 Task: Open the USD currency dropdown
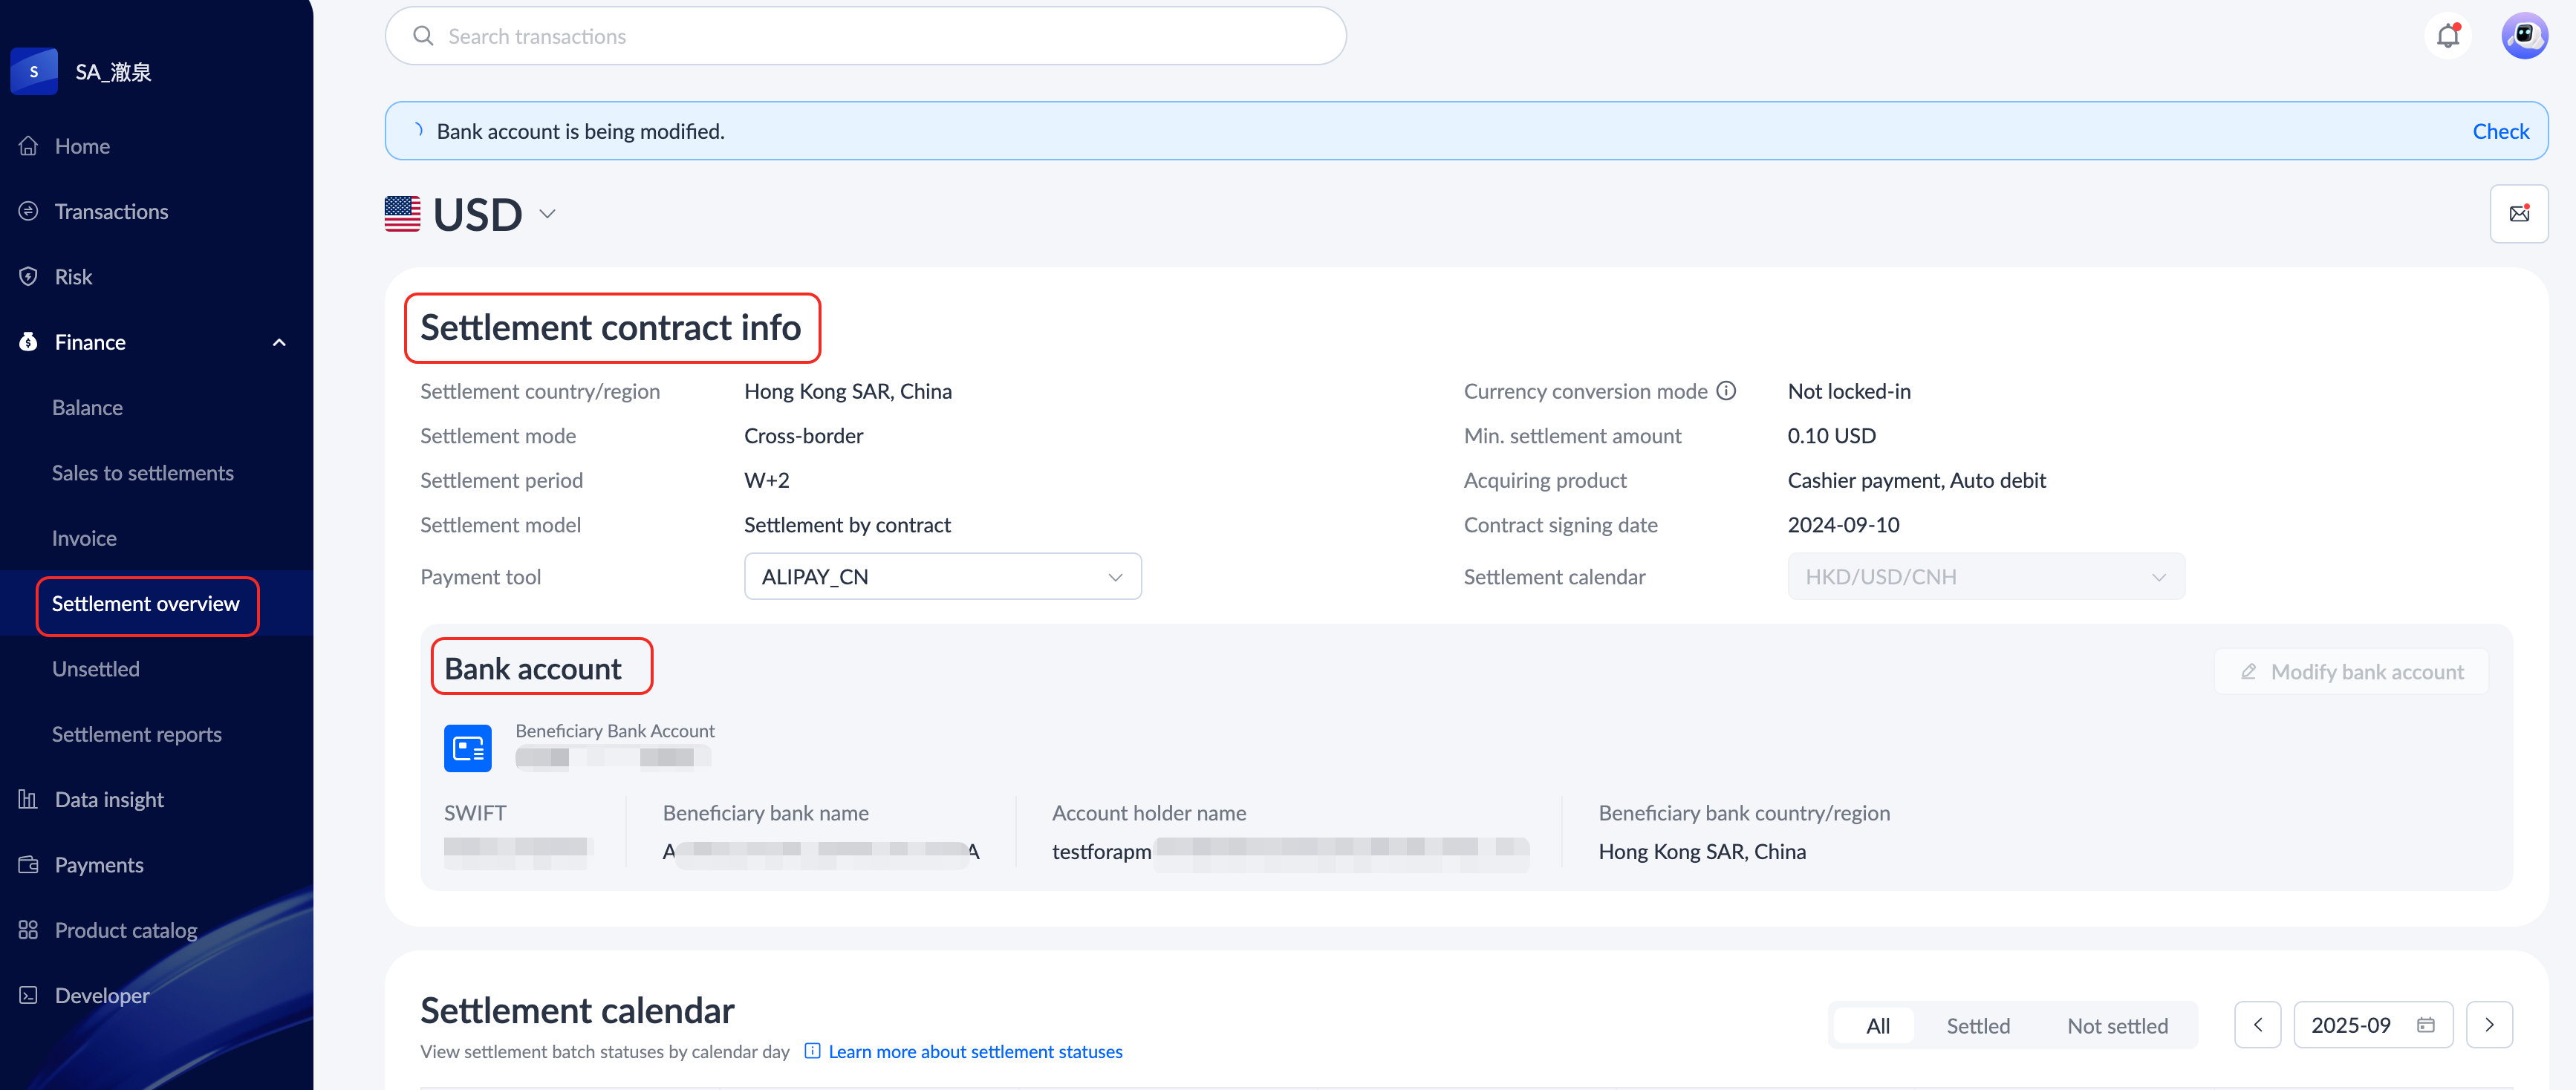click(546, 214)
